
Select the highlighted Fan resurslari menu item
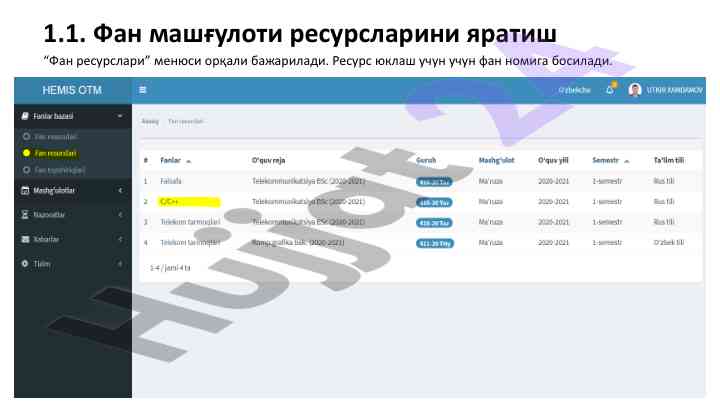[x=56, y=153]
